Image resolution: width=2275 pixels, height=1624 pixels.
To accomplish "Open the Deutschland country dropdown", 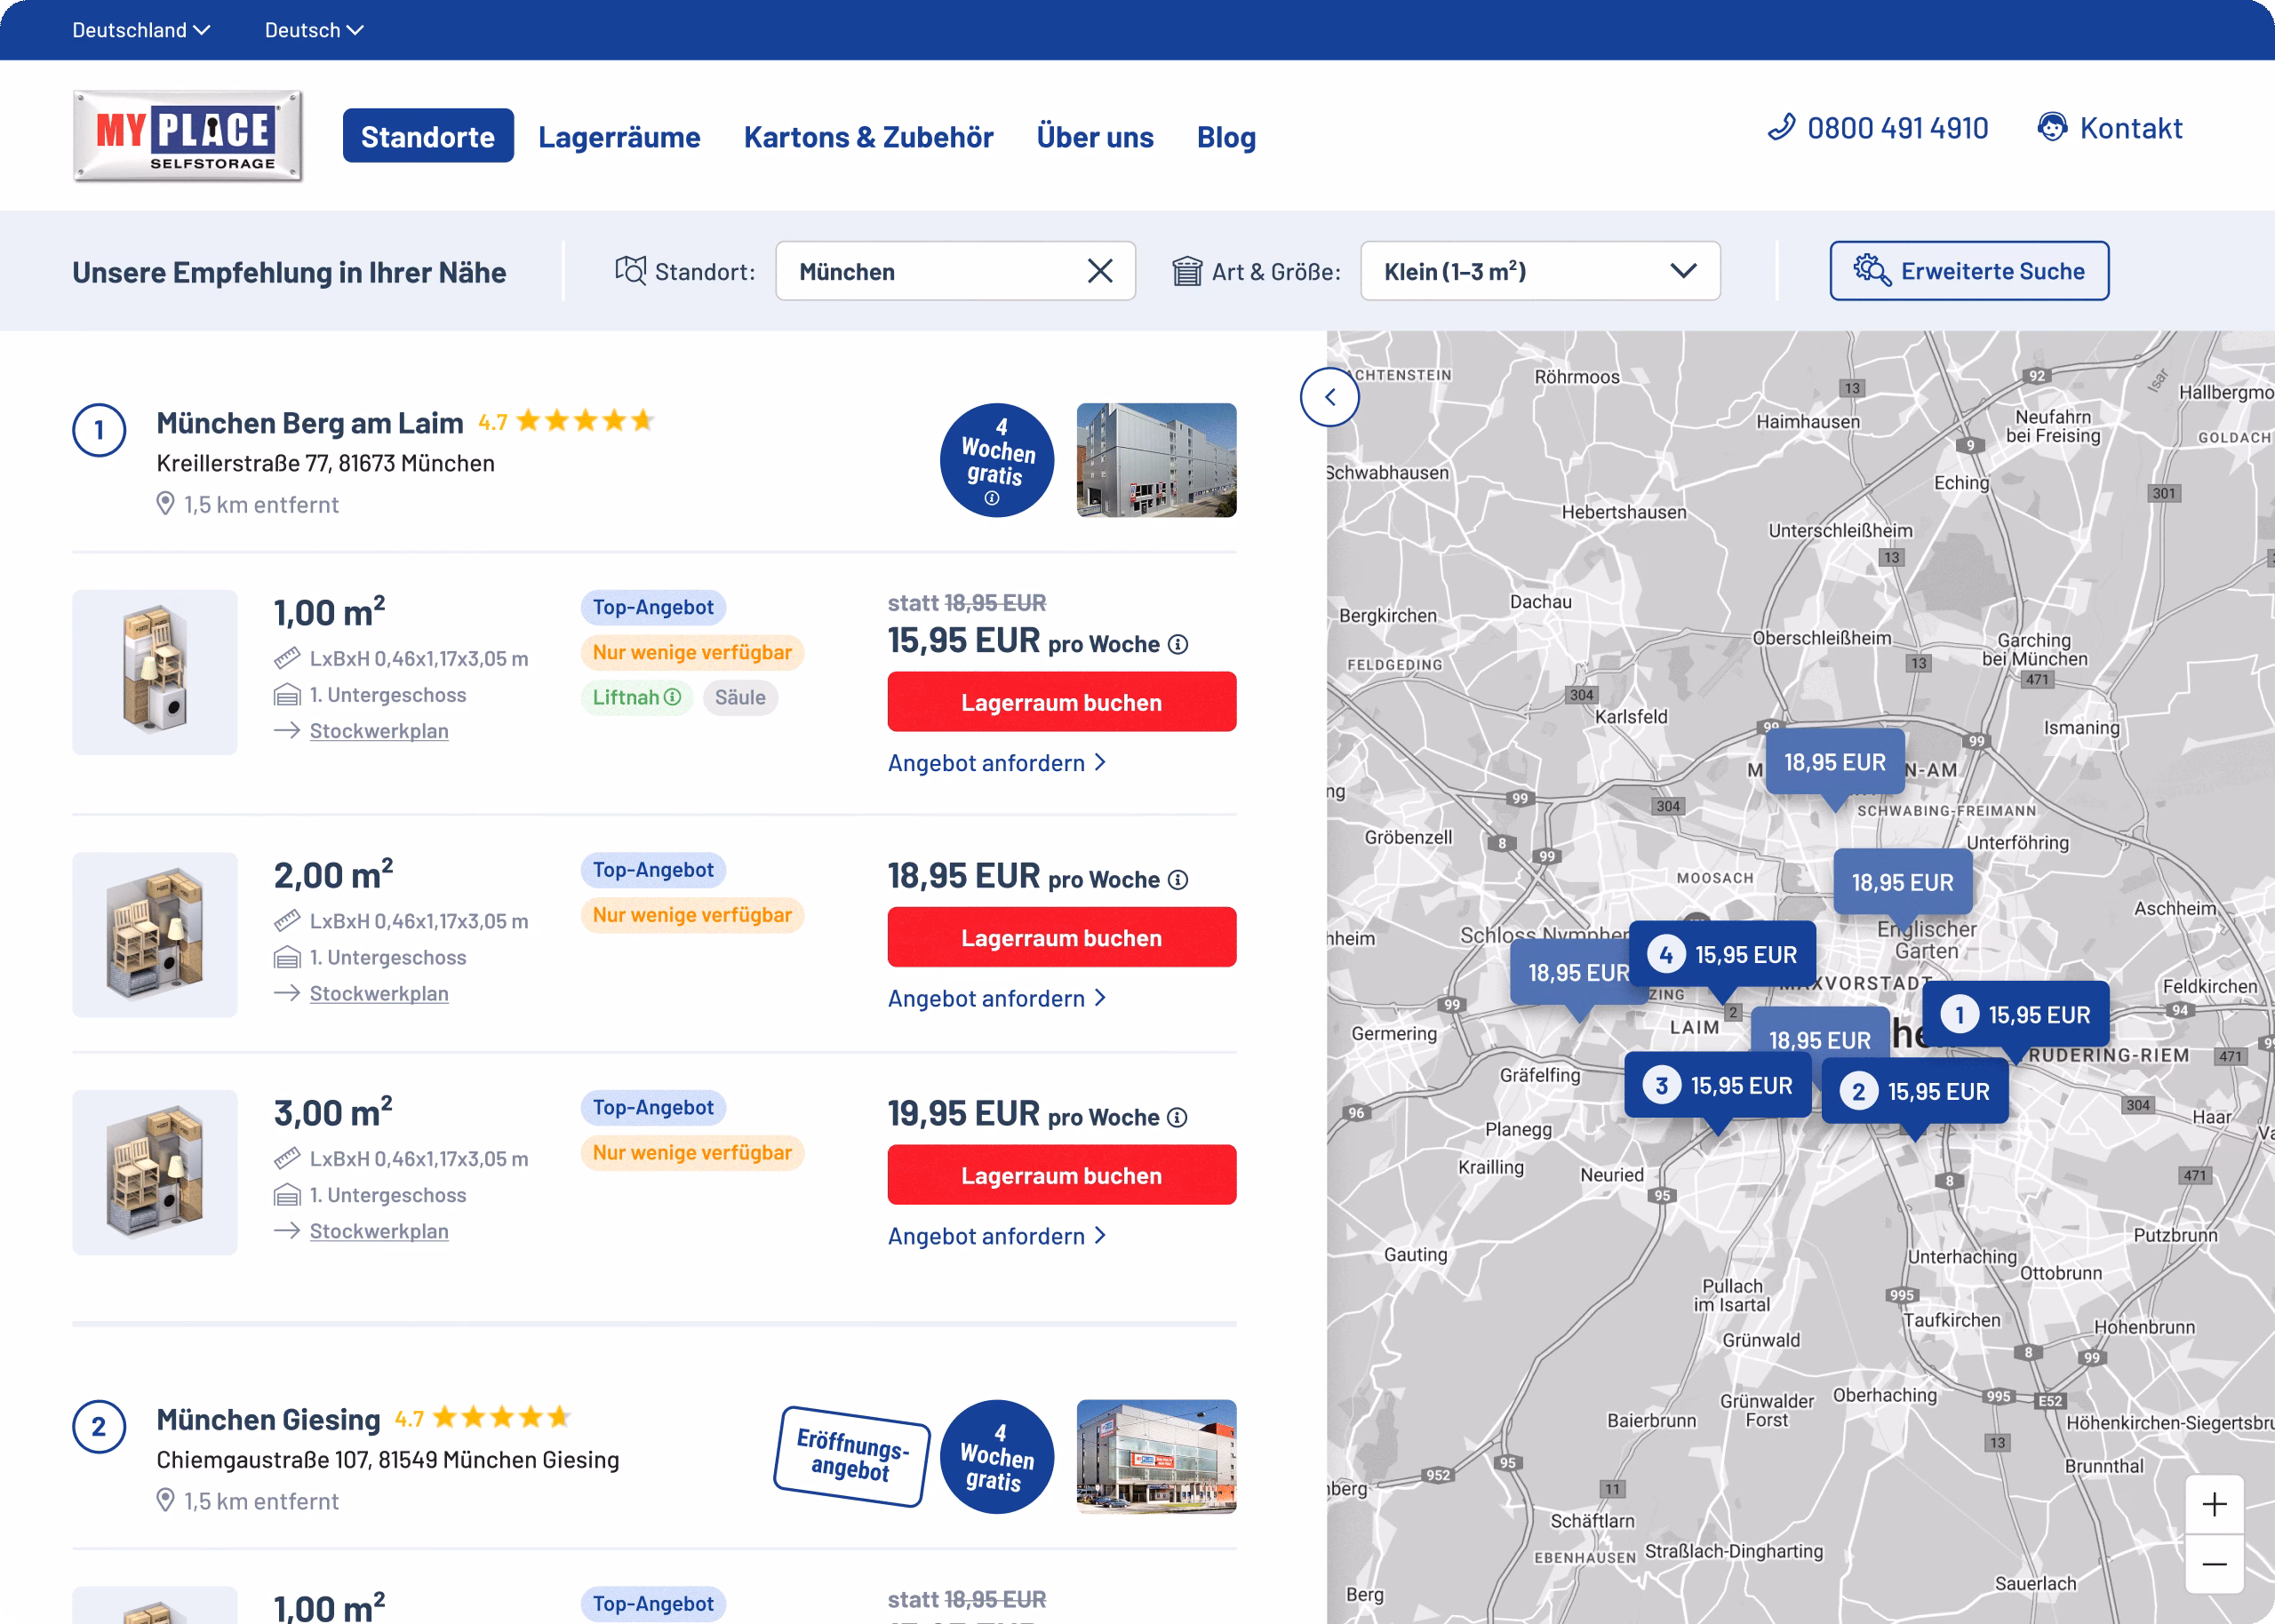I will click(x=141, y=30).
